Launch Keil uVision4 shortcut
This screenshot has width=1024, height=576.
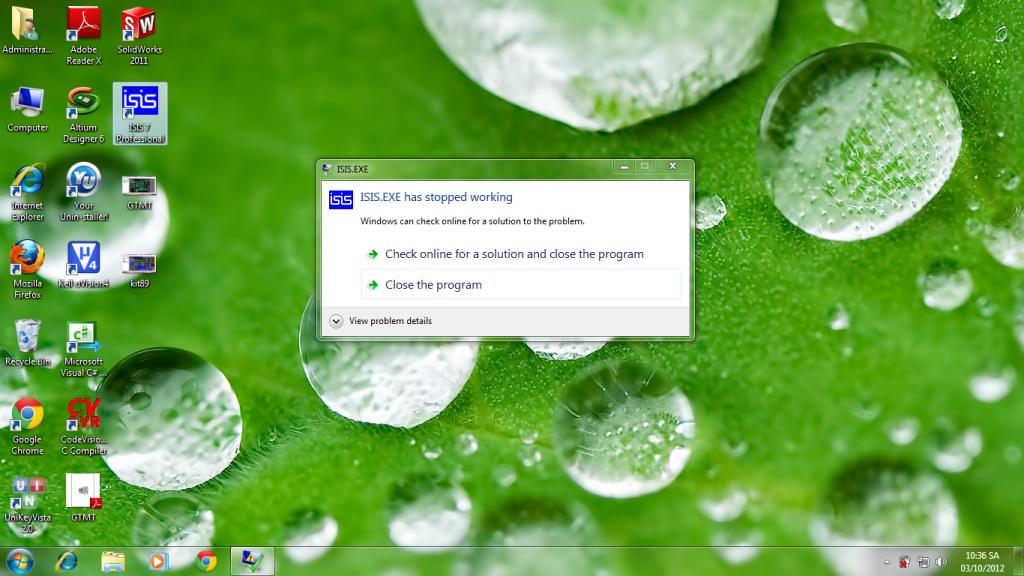click(84, 264)
